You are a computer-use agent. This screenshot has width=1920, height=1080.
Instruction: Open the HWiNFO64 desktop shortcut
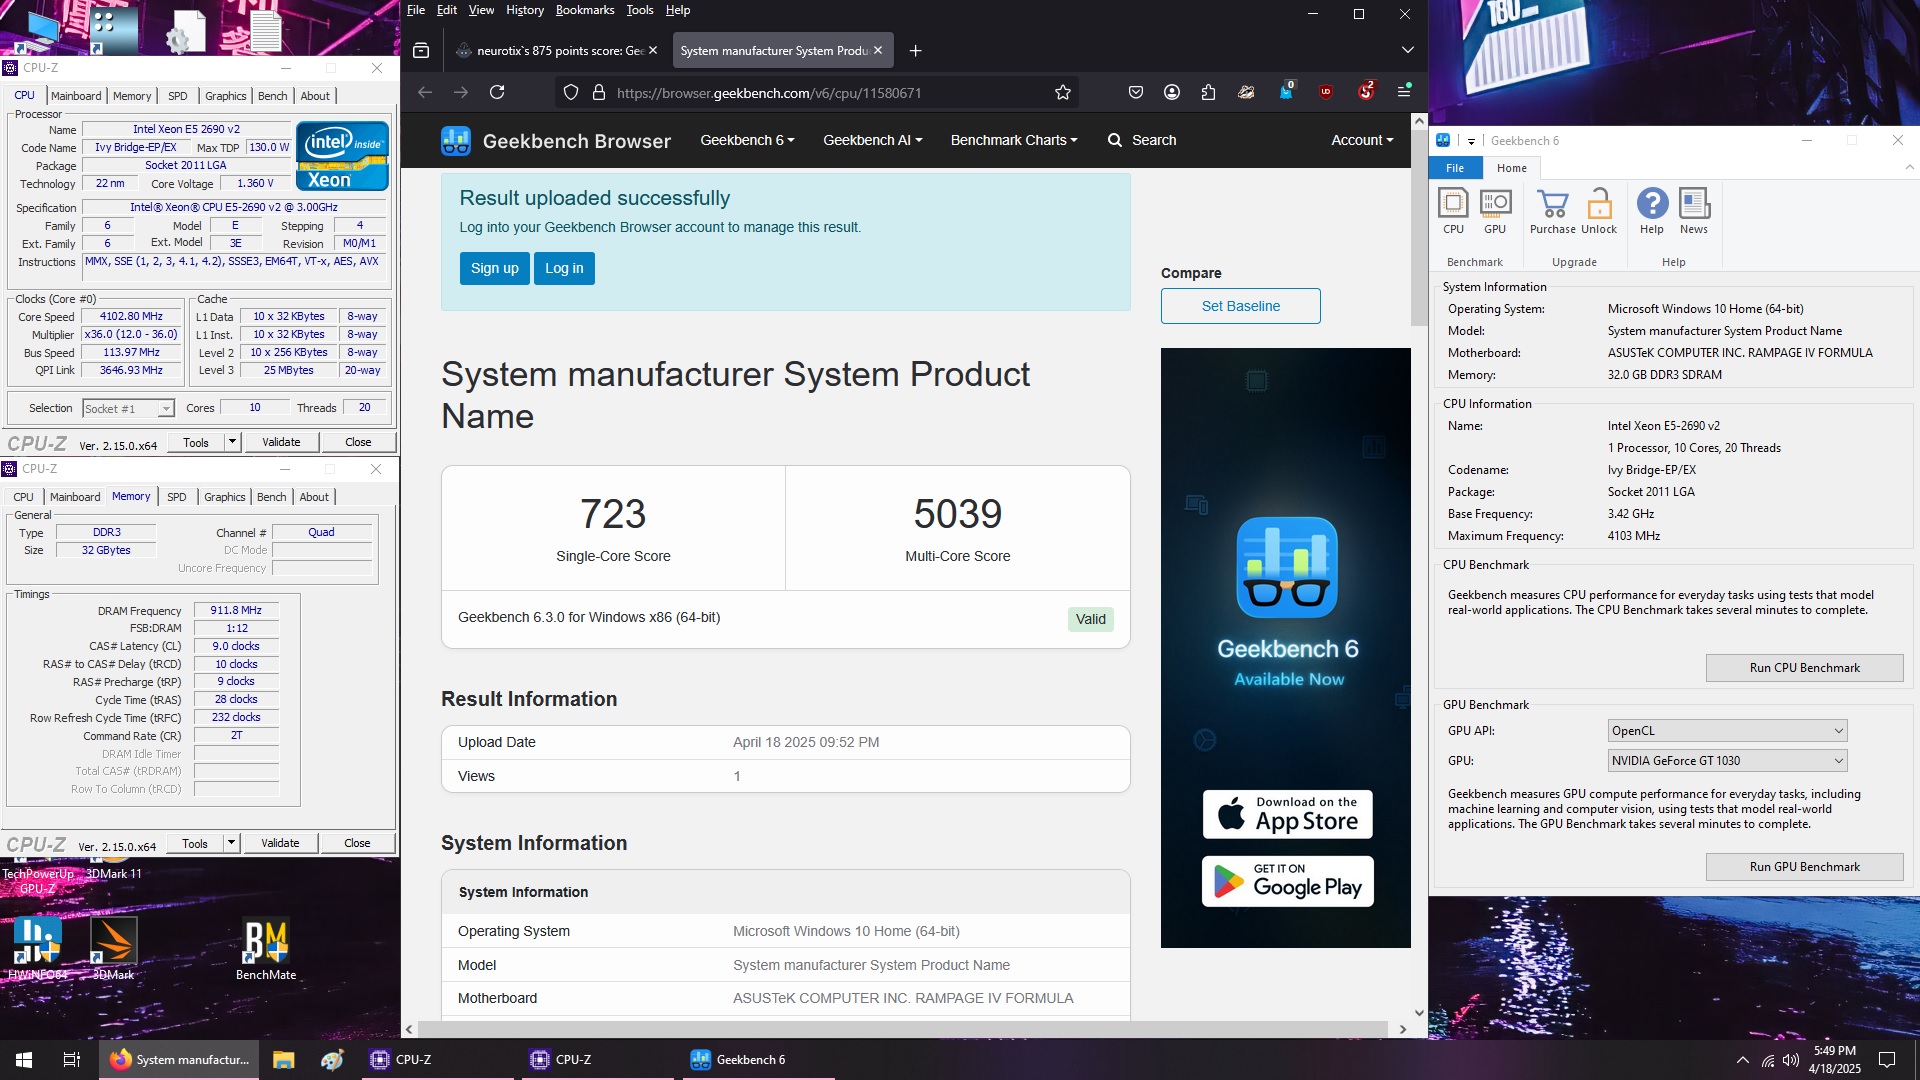38,950
